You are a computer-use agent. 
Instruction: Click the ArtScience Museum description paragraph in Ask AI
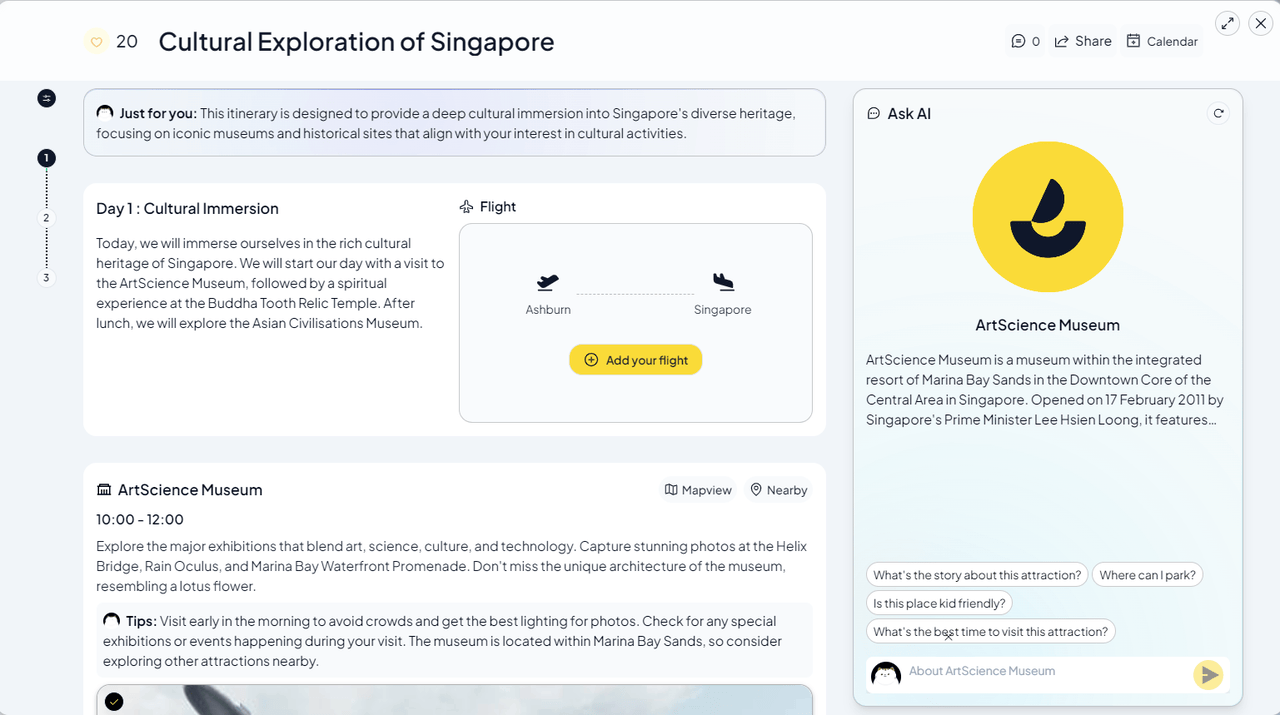point(1045,390)
